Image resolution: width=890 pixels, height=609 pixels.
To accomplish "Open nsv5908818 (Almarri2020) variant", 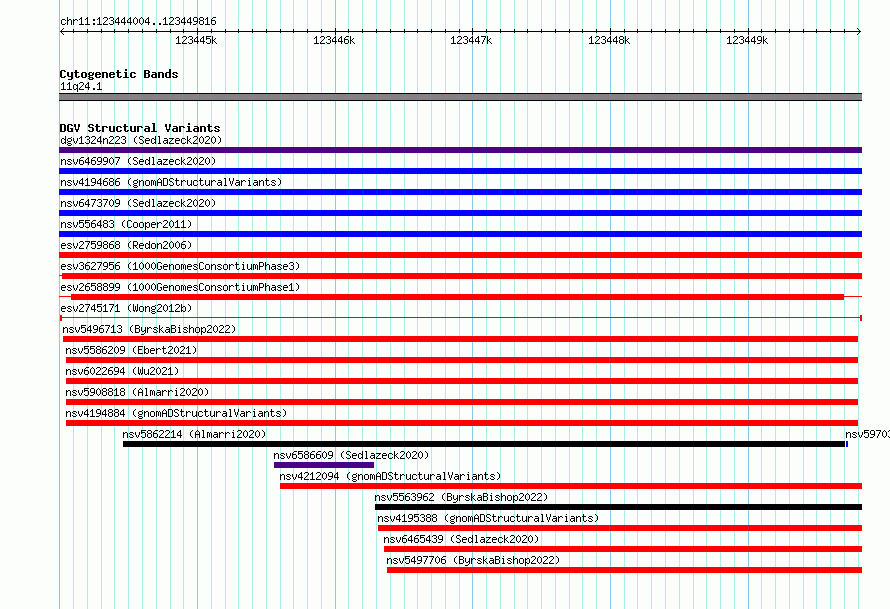I will point(137,392).
